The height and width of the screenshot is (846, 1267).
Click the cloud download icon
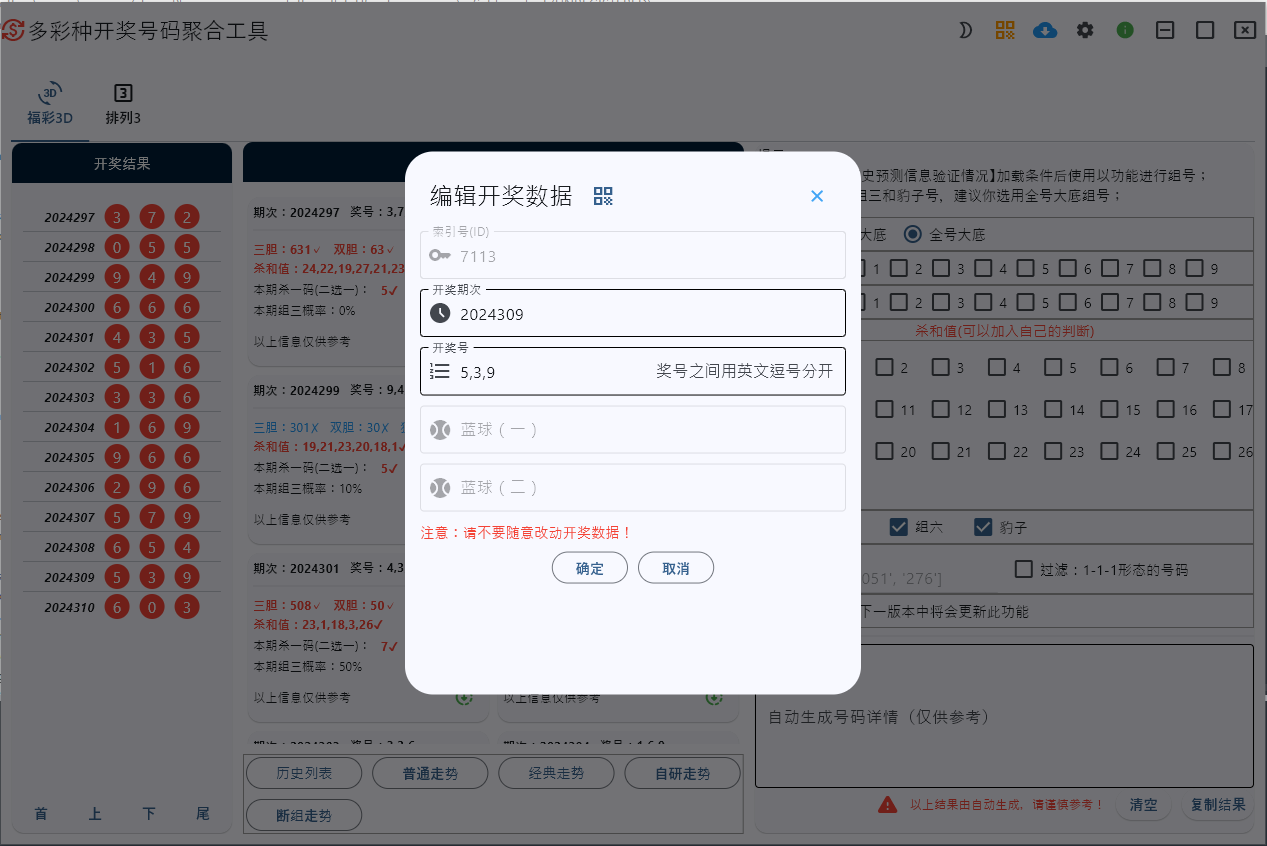coord(1045,30)
